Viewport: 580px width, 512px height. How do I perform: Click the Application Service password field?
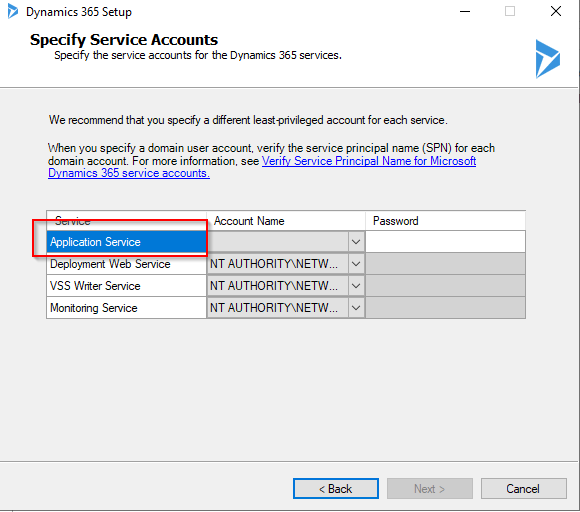pos(445,242)
